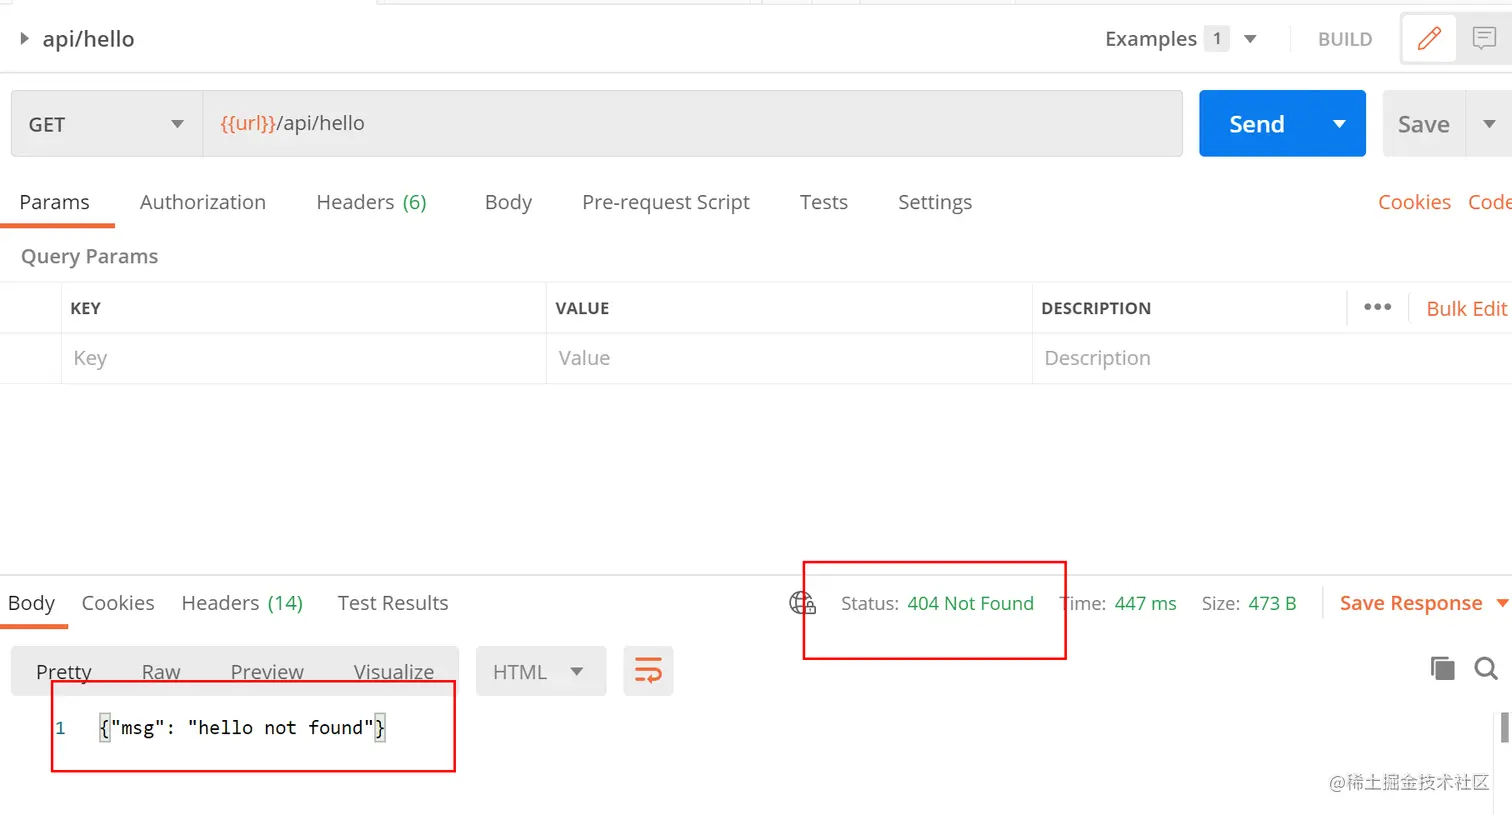Click the 404 Not Found status
The height and width of the screenshot is (815, 1512).
(x=970, y=603)
